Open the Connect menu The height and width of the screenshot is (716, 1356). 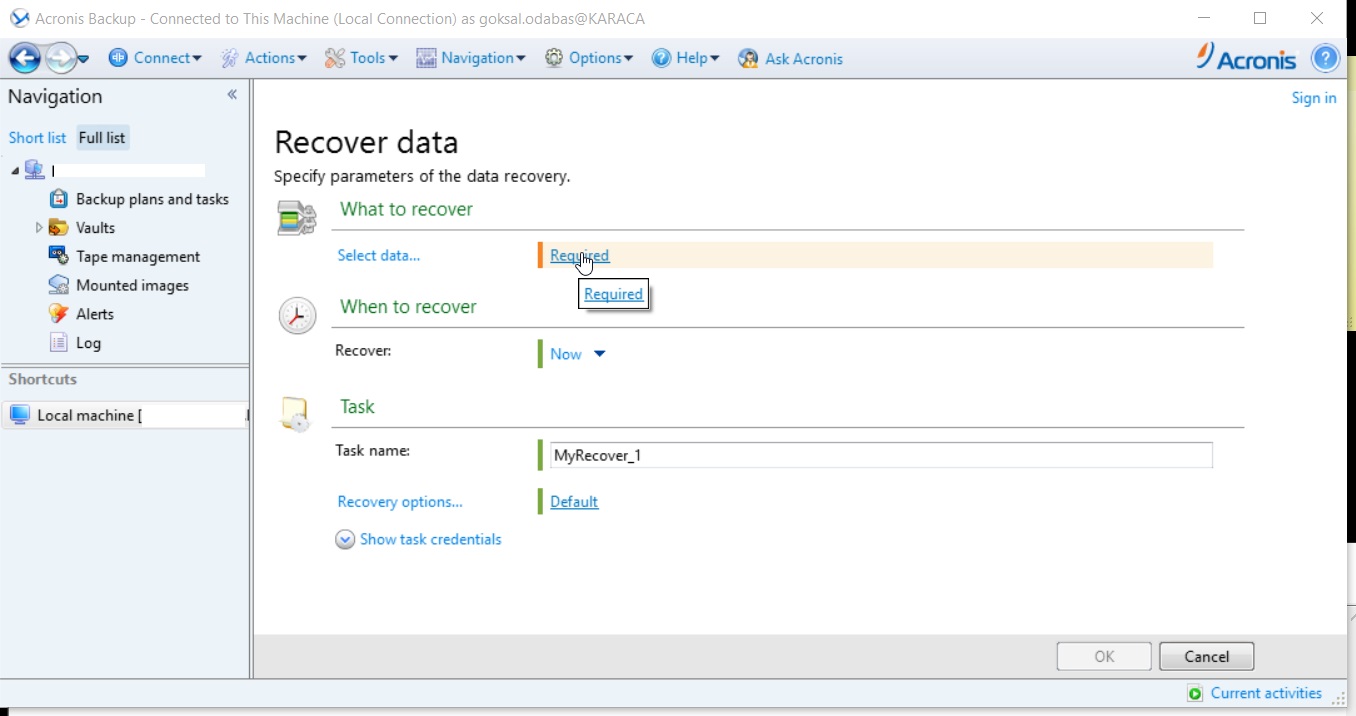tap(155, 58)
